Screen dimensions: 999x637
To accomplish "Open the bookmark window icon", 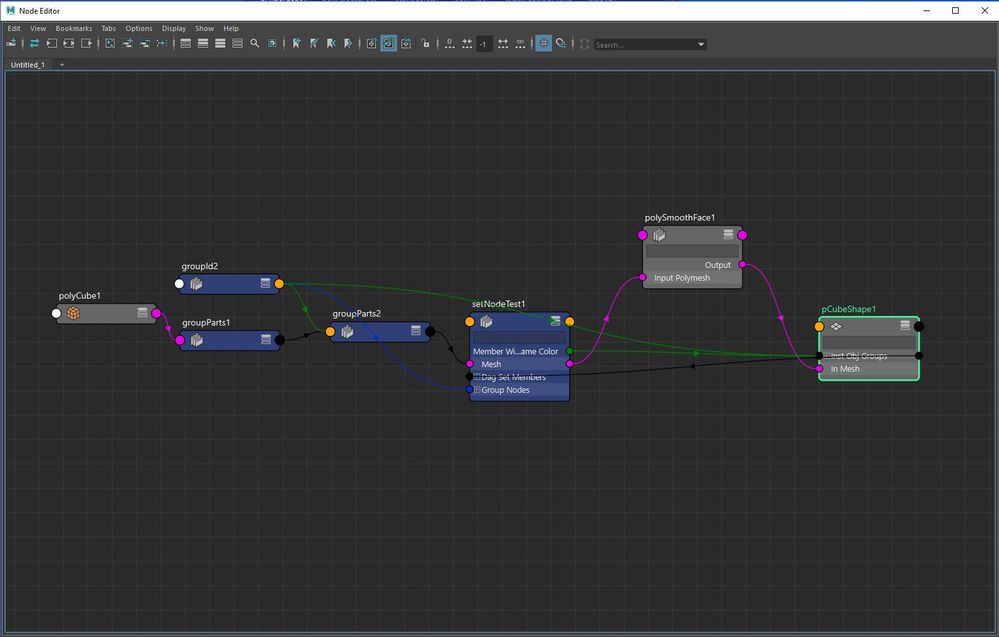I will tap(313, 43).
